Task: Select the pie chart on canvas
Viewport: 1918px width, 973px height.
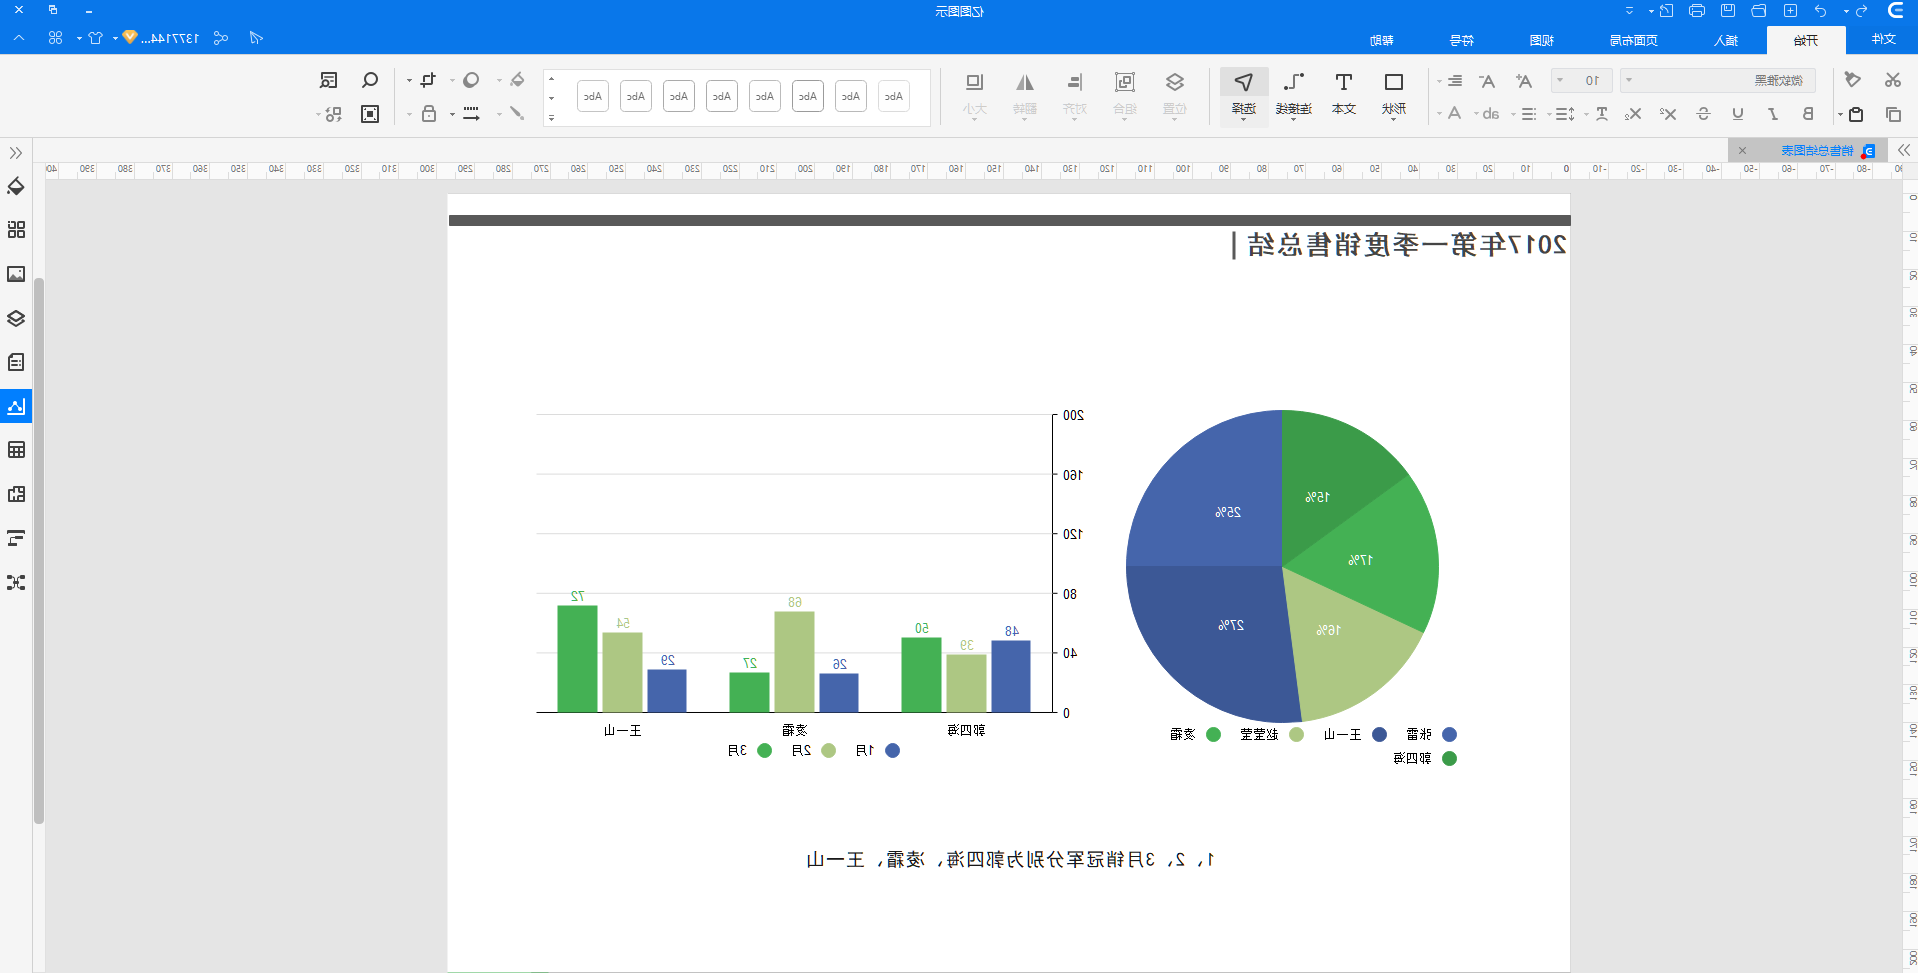Action: 1283,566
